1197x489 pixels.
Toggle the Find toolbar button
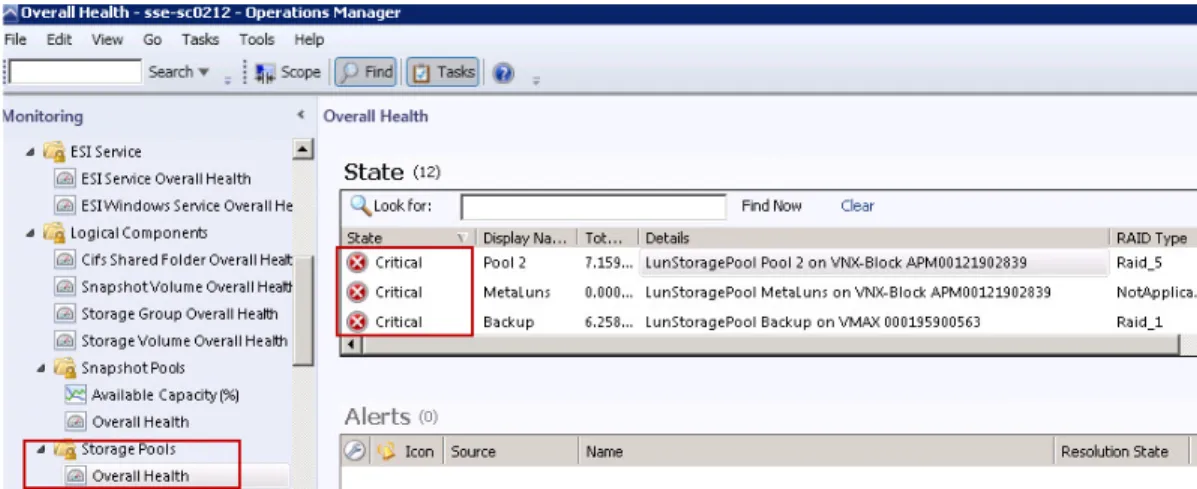click(366, 72)
